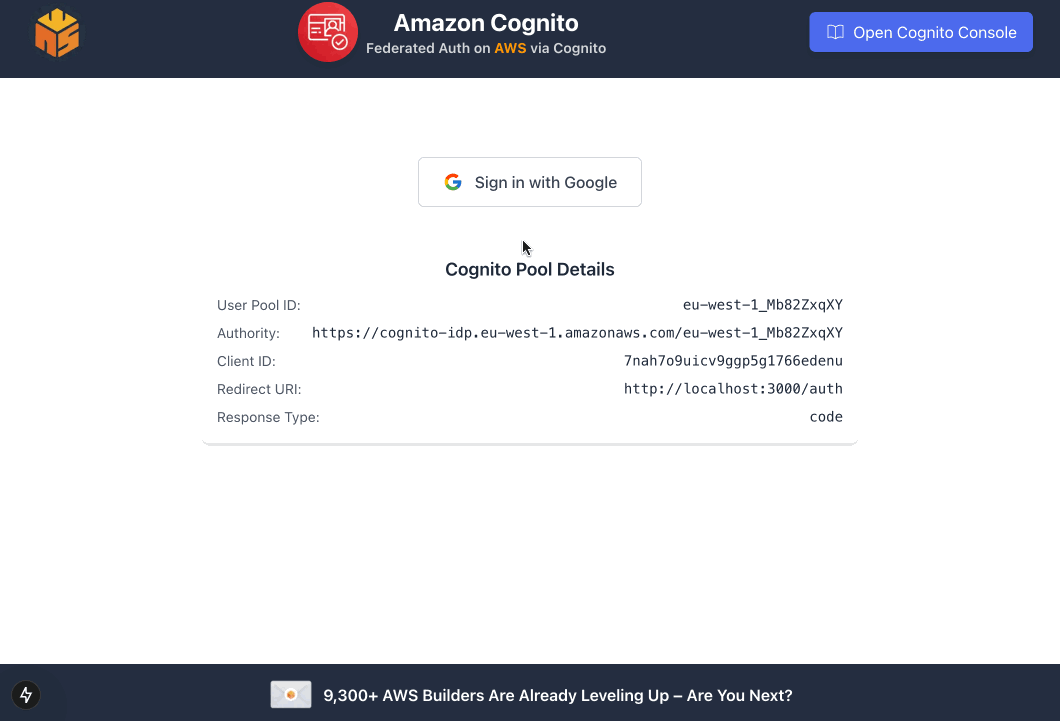Click the Google G icon on the sign-in button

453,182
